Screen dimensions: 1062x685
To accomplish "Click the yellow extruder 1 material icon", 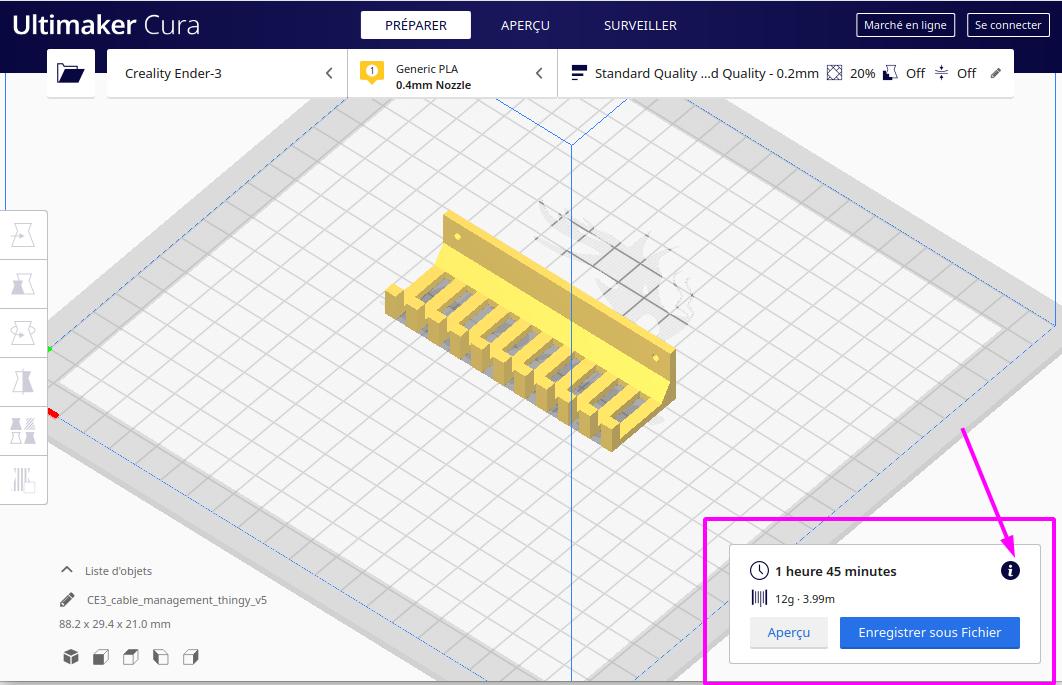I will tap(371, 72).
